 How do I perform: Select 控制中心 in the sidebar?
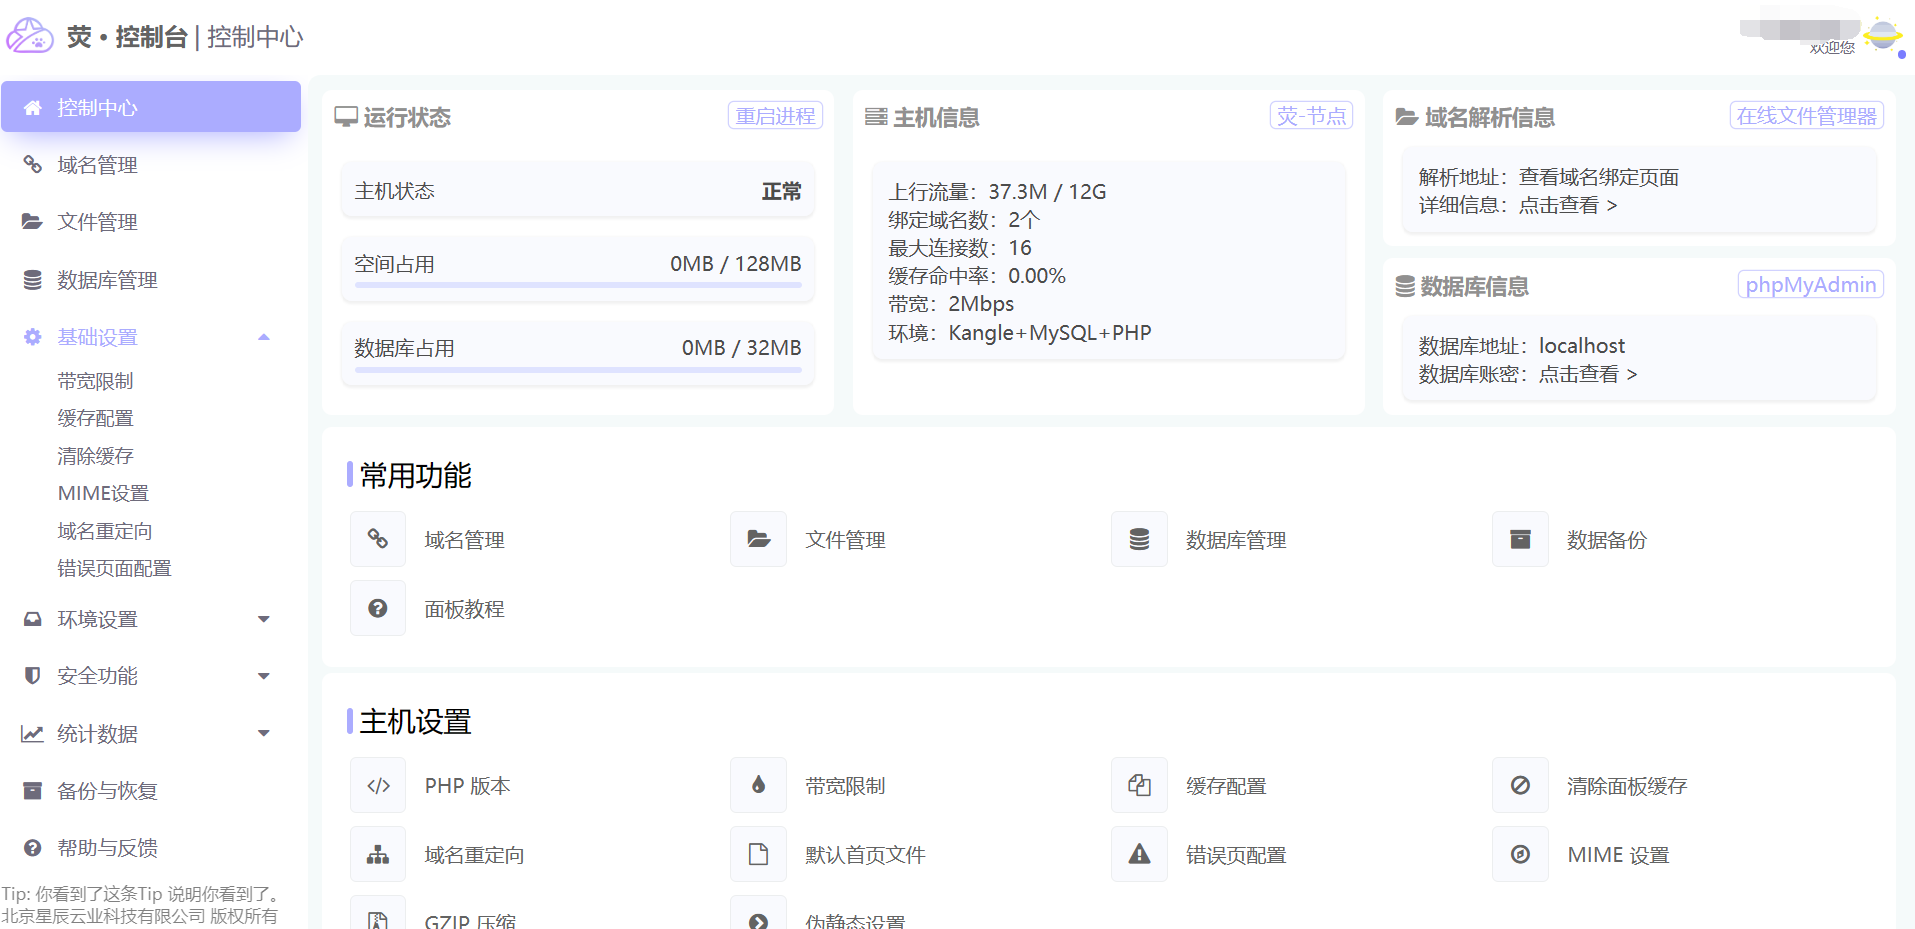coord(151,107)
